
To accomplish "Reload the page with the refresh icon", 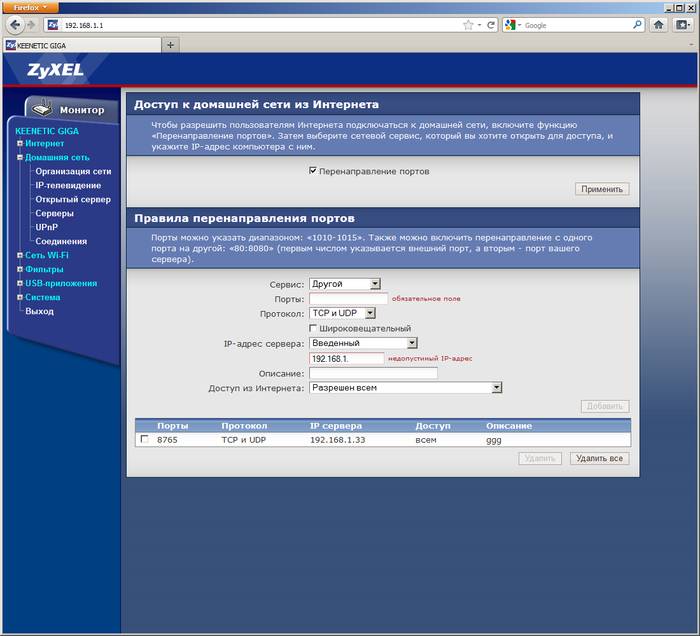I will 490,24.
